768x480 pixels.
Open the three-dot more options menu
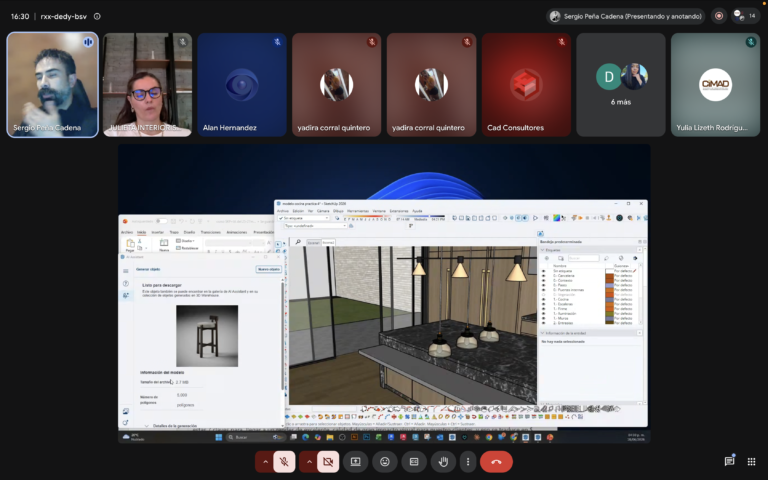[468, 462]
